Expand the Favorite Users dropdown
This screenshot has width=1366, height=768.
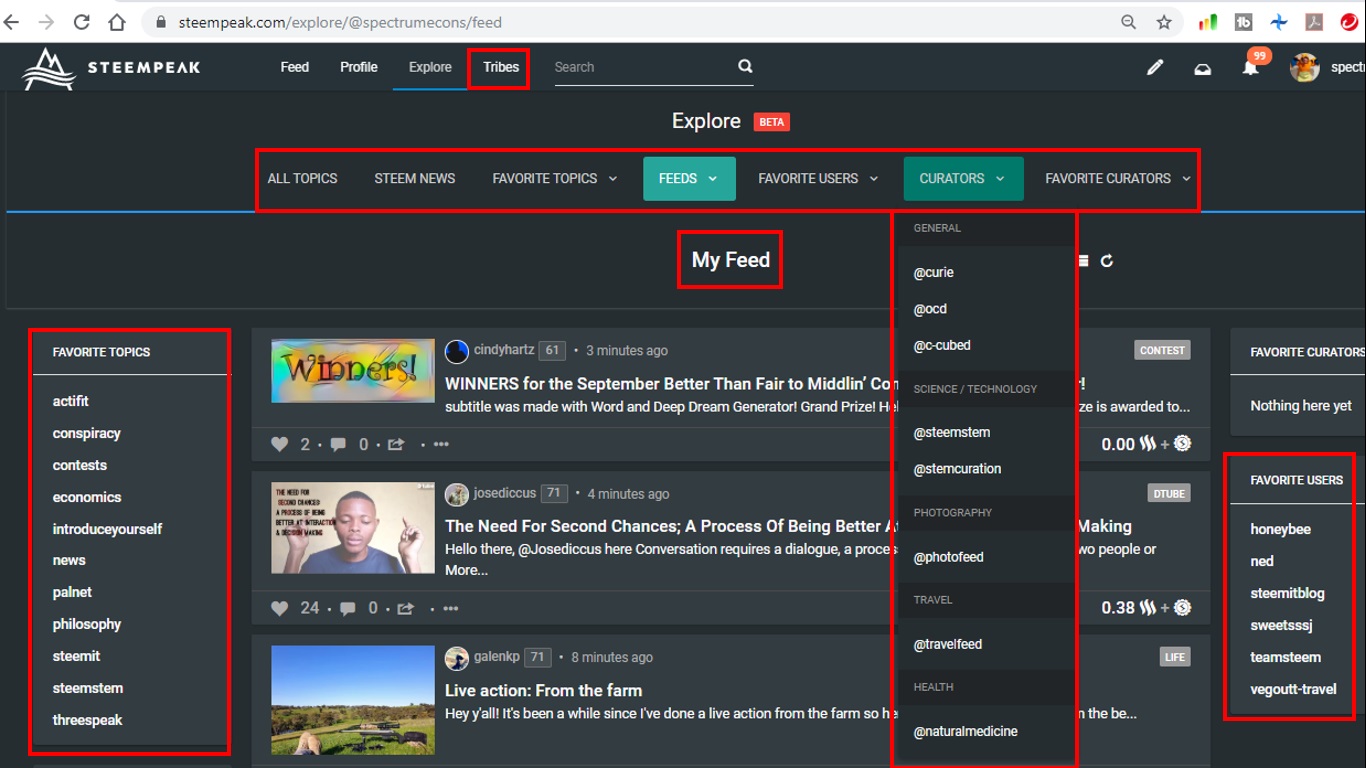tap(818, 179)
